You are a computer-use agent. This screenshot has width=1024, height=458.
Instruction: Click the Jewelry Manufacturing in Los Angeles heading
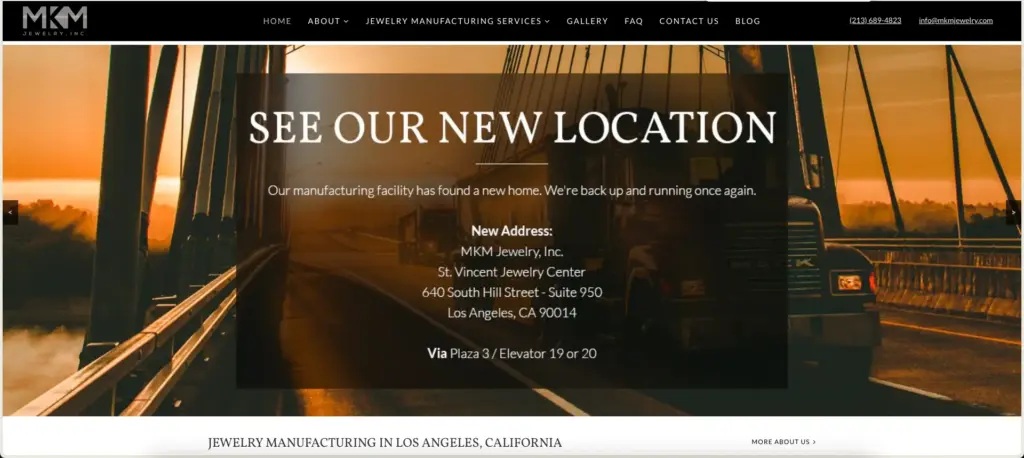tap(385, 442)
